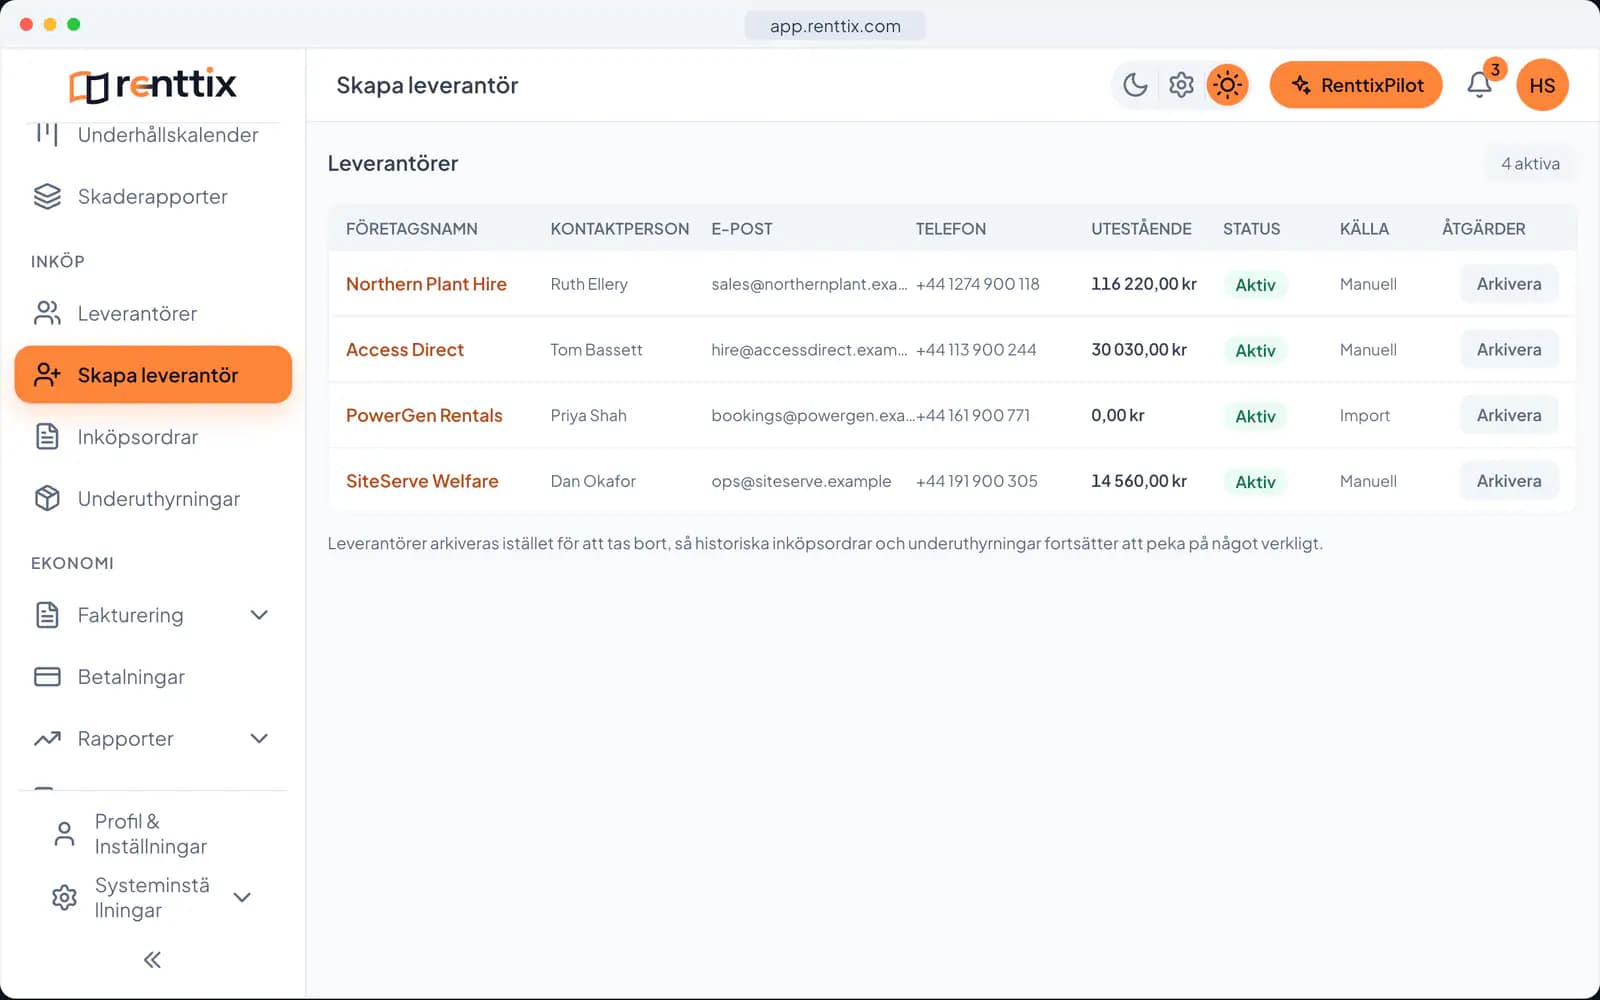Click the Betalningar card icon
The image size is (1600, 1000).
(x=47, y=677)
